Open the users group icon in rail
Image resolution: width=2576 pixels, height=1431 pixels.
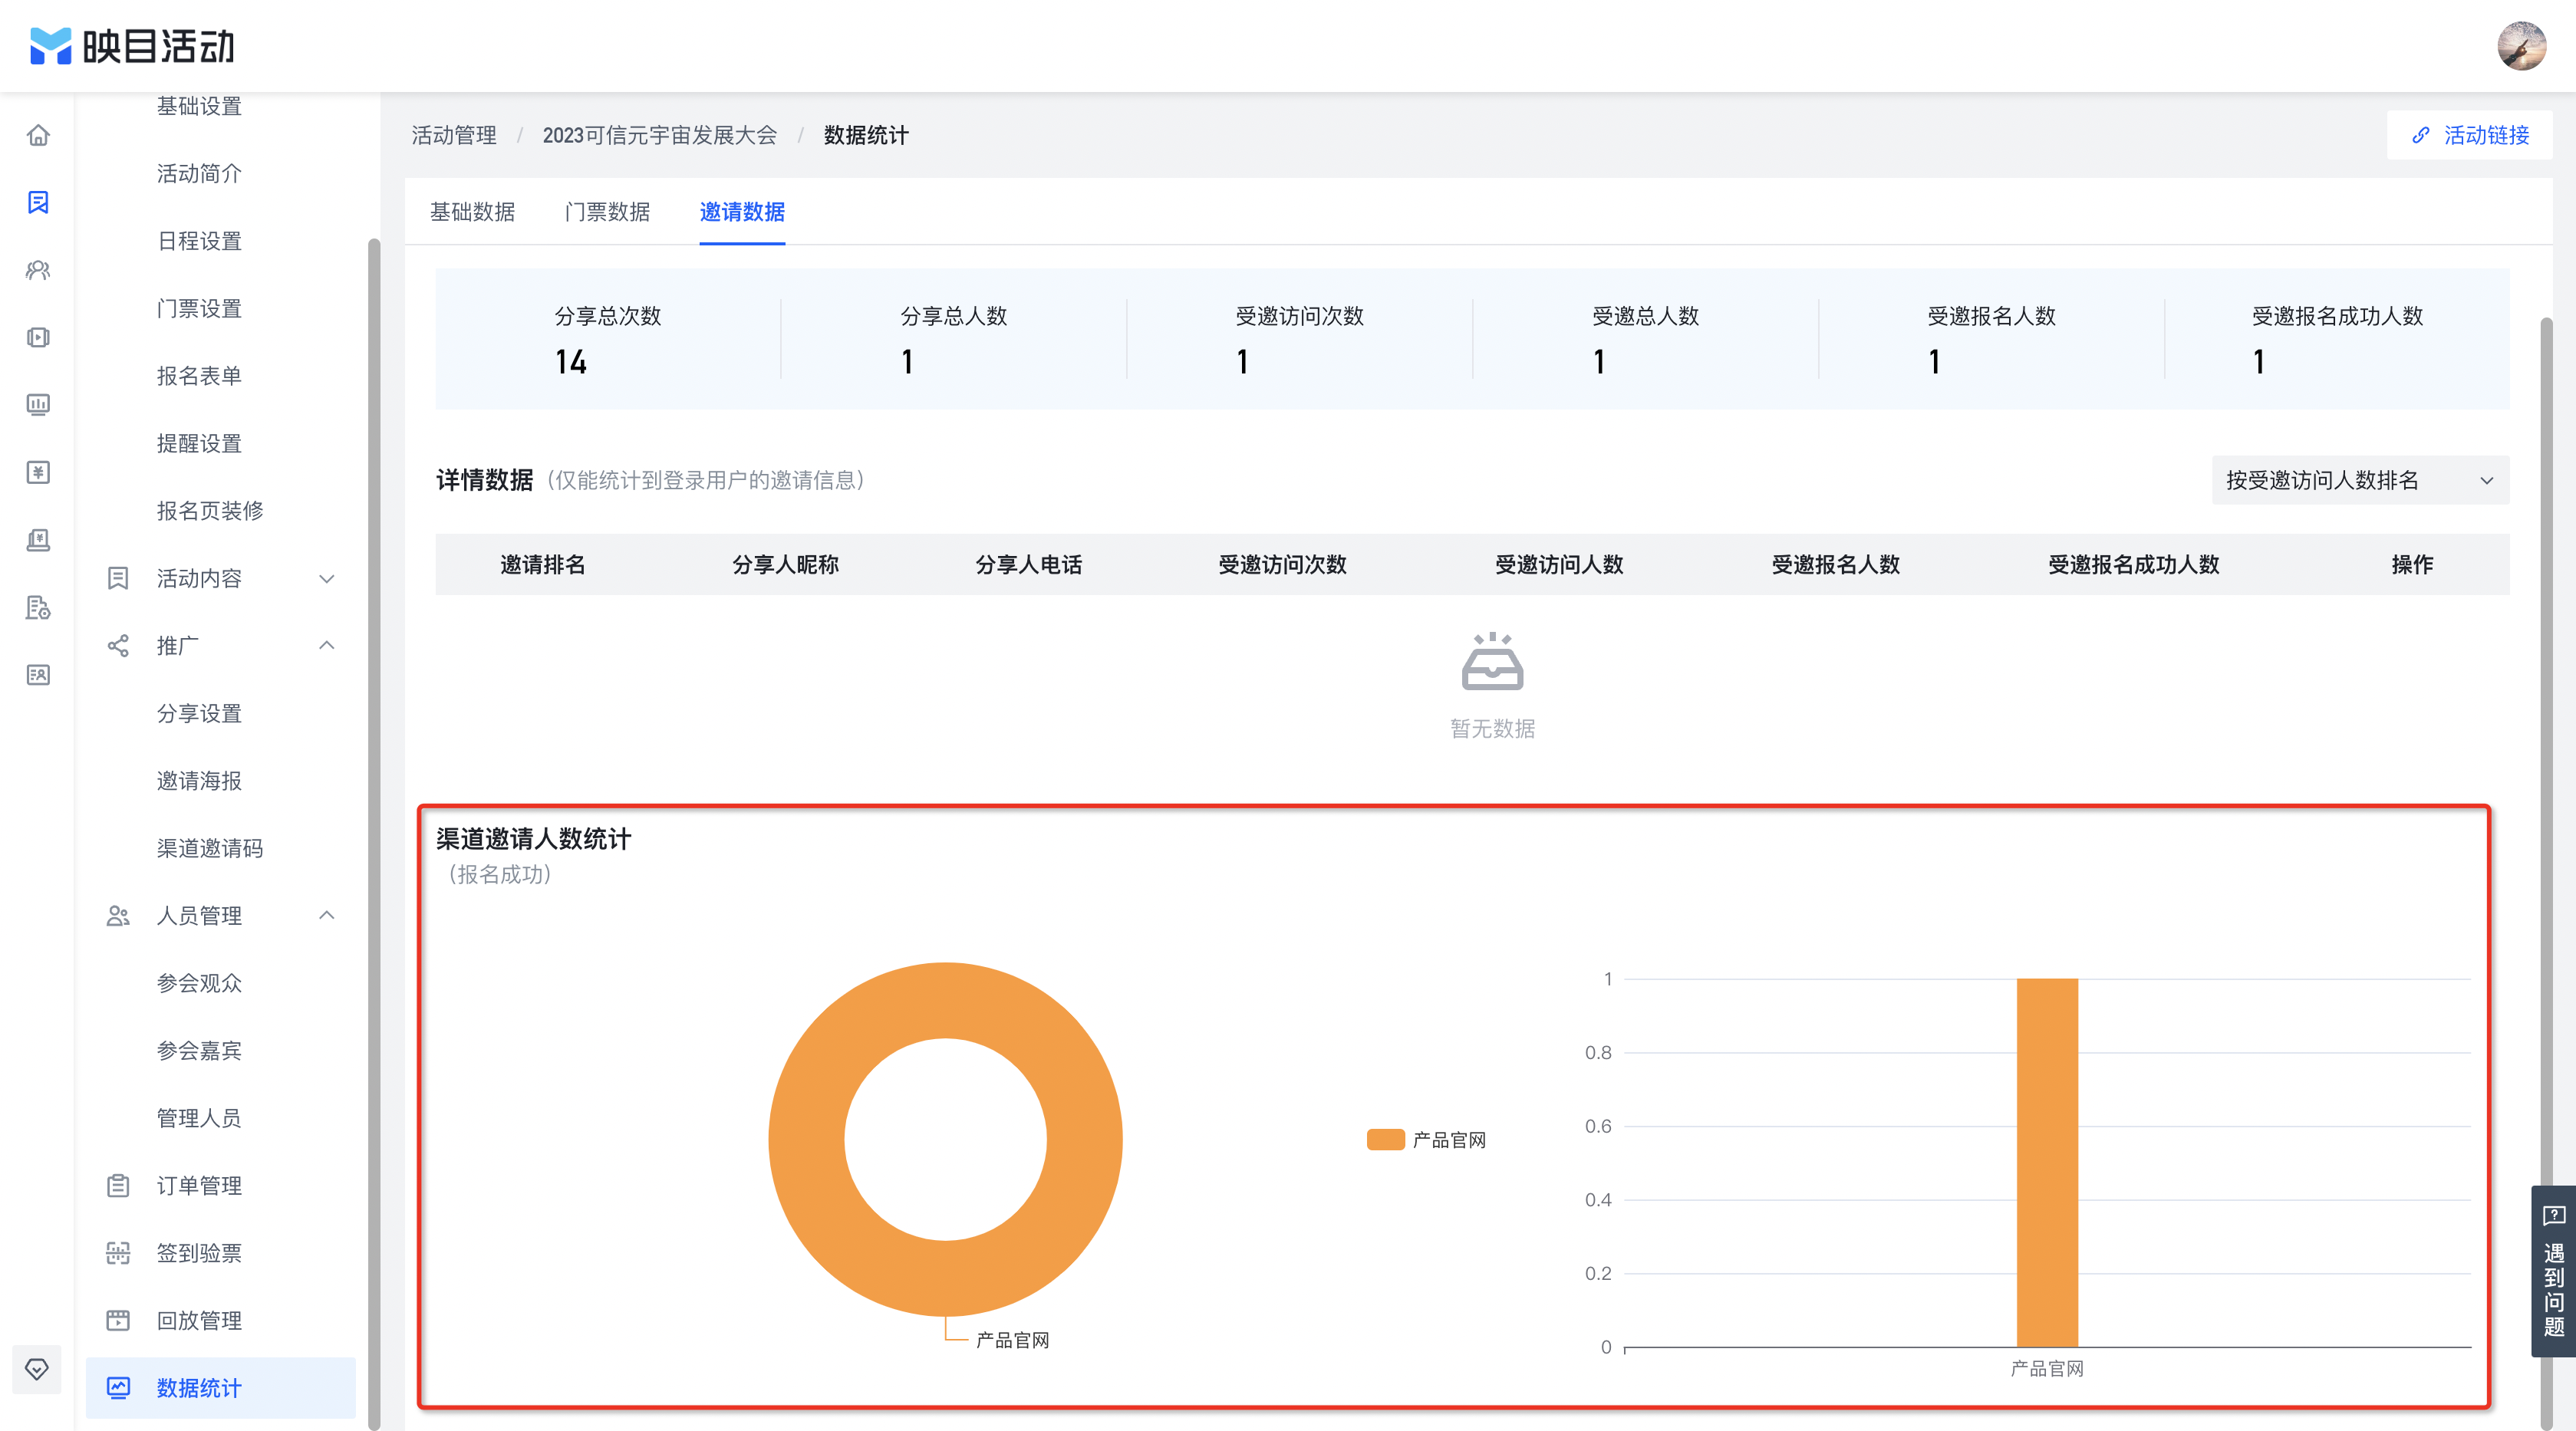pyautogui.click(x=38, y=270)
